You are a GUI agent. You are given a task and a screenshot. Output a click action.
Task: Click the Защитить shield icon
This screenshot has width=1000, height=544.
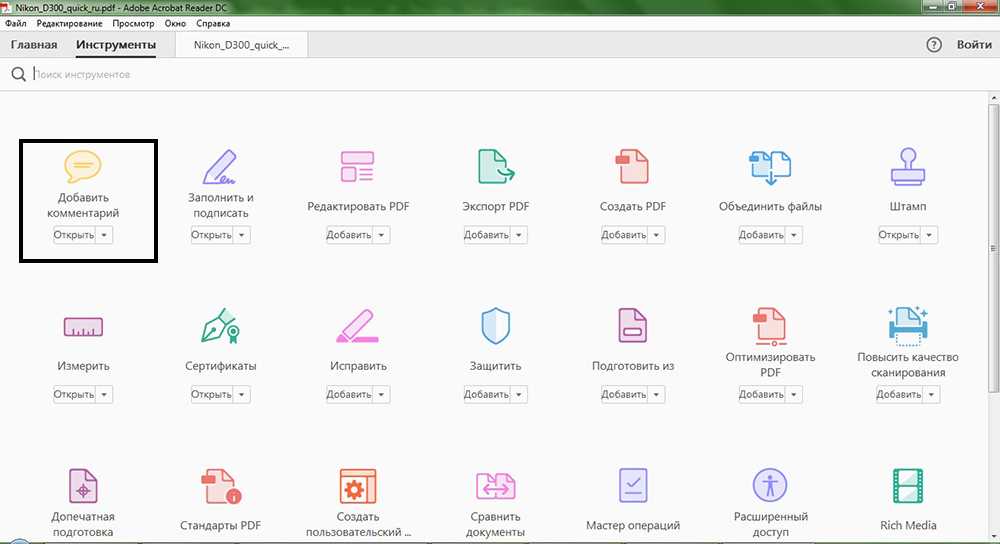click(495, 326)
